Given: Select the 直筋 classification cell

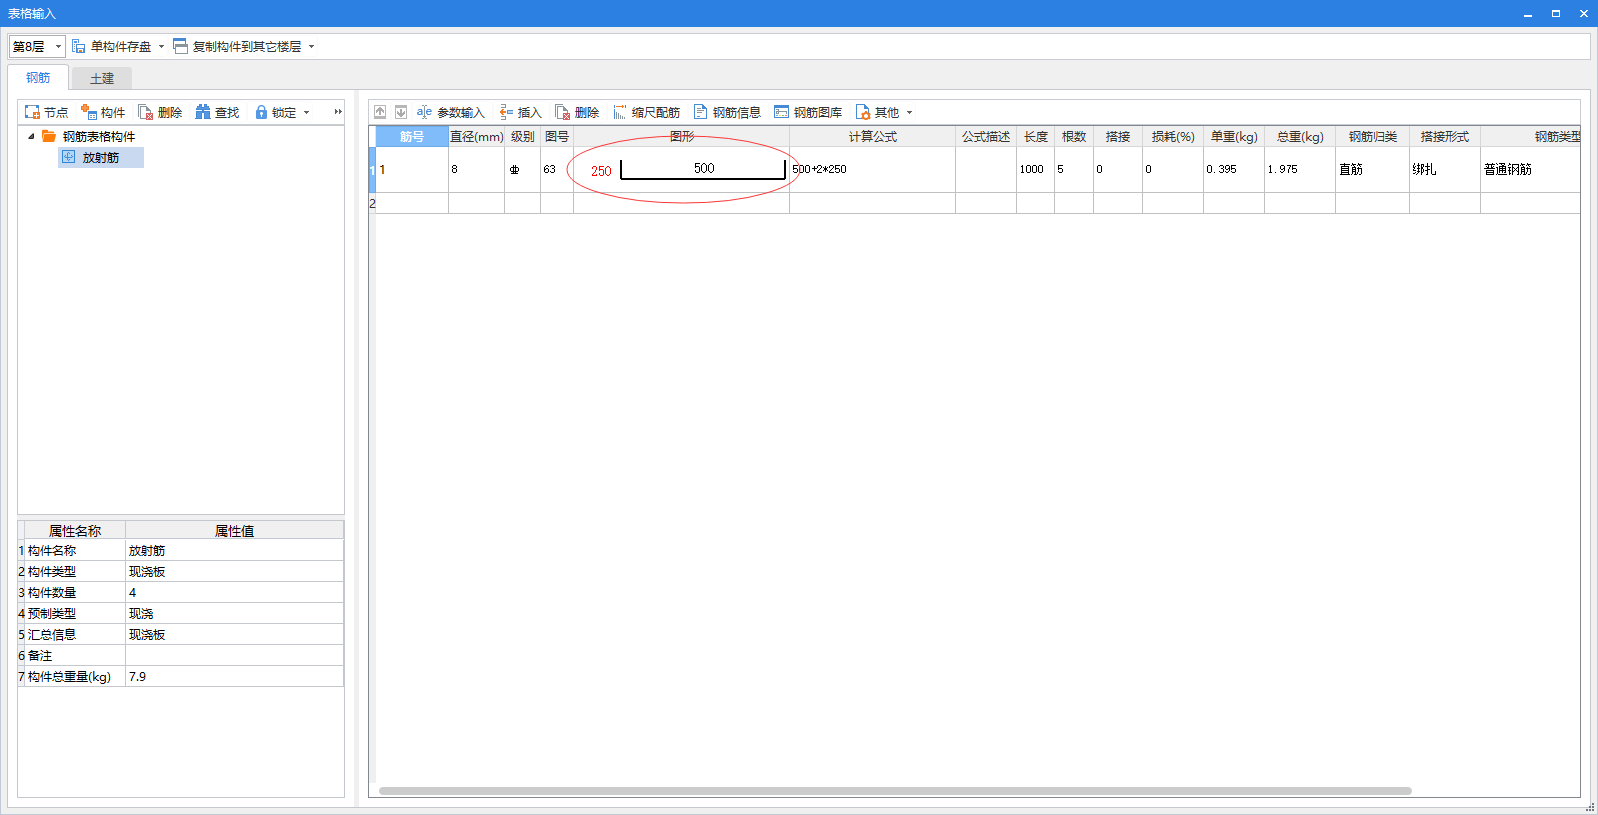Looking at the screenshot, I should pos(1372,170).
